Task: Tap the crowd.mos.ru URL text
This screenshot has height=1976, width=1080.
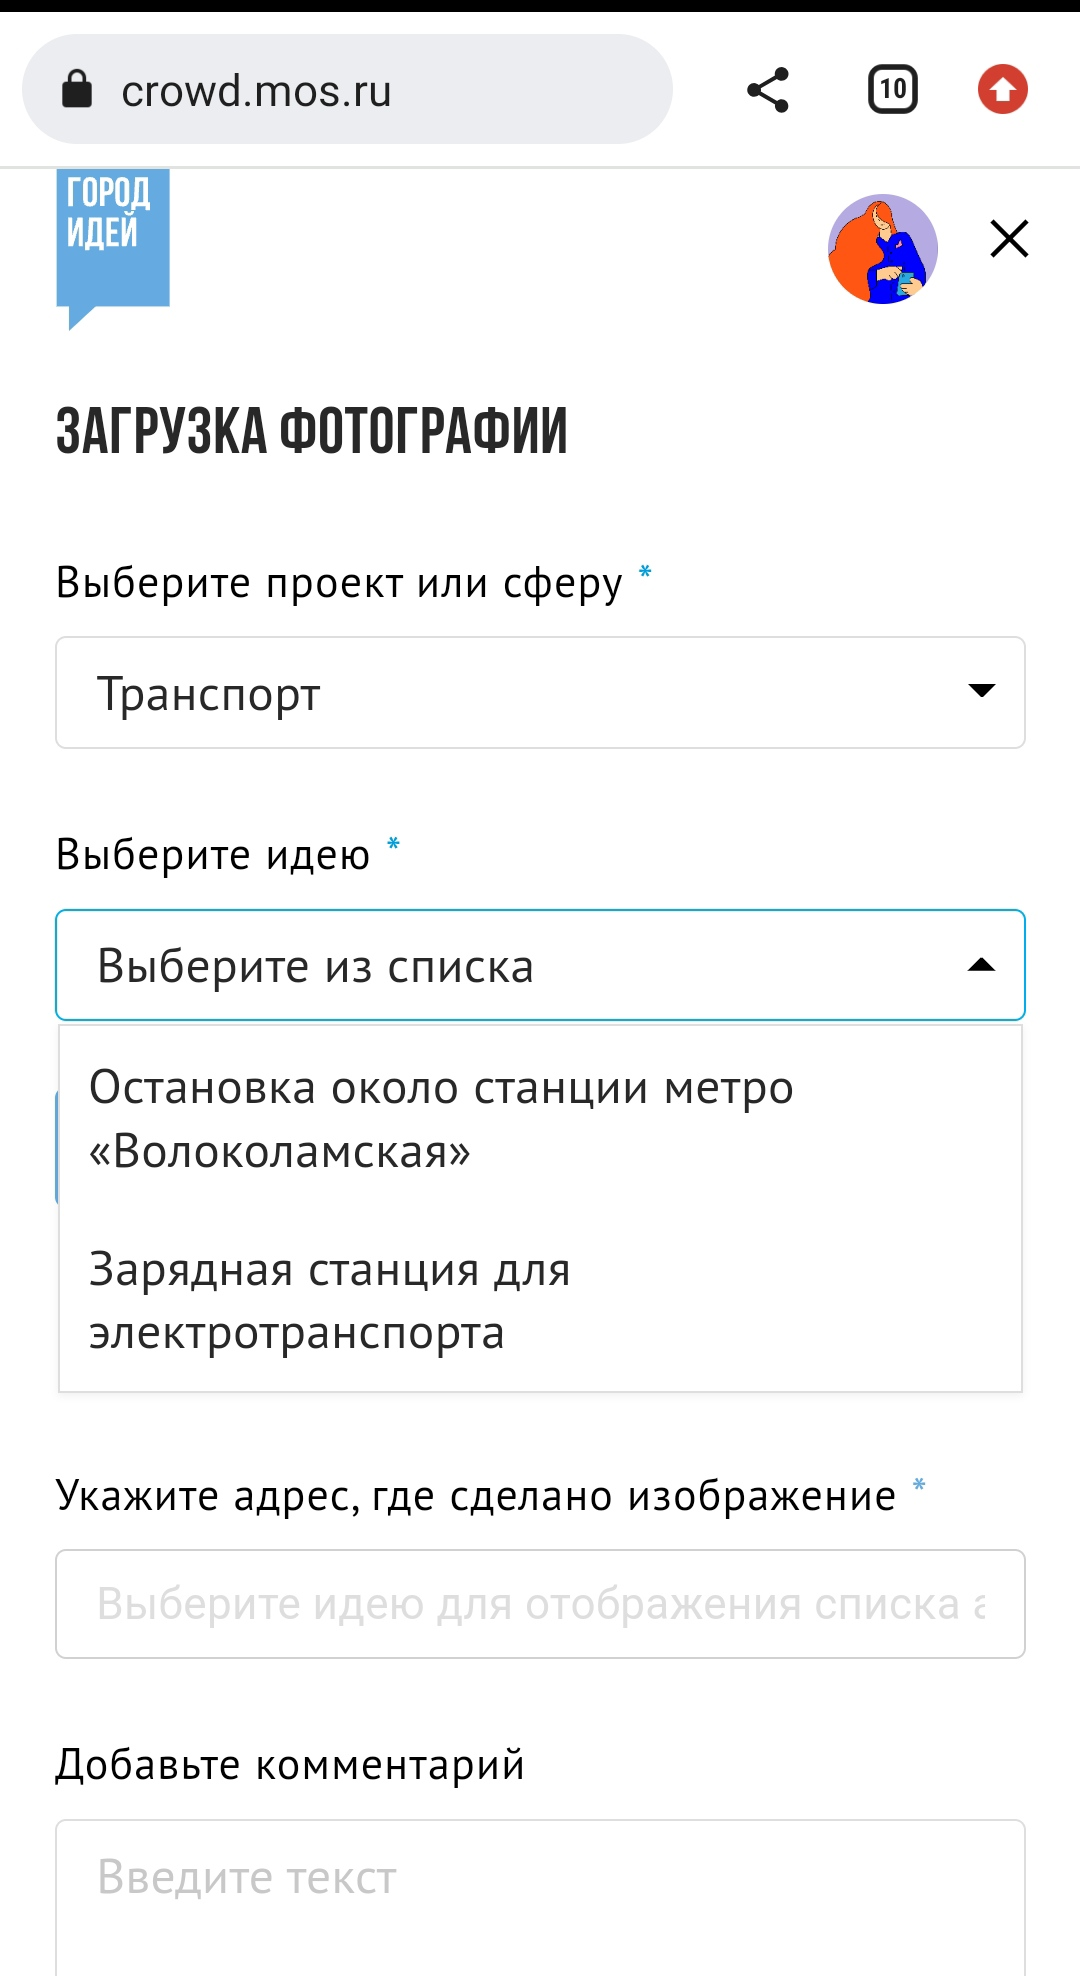Action: [256, 91]
